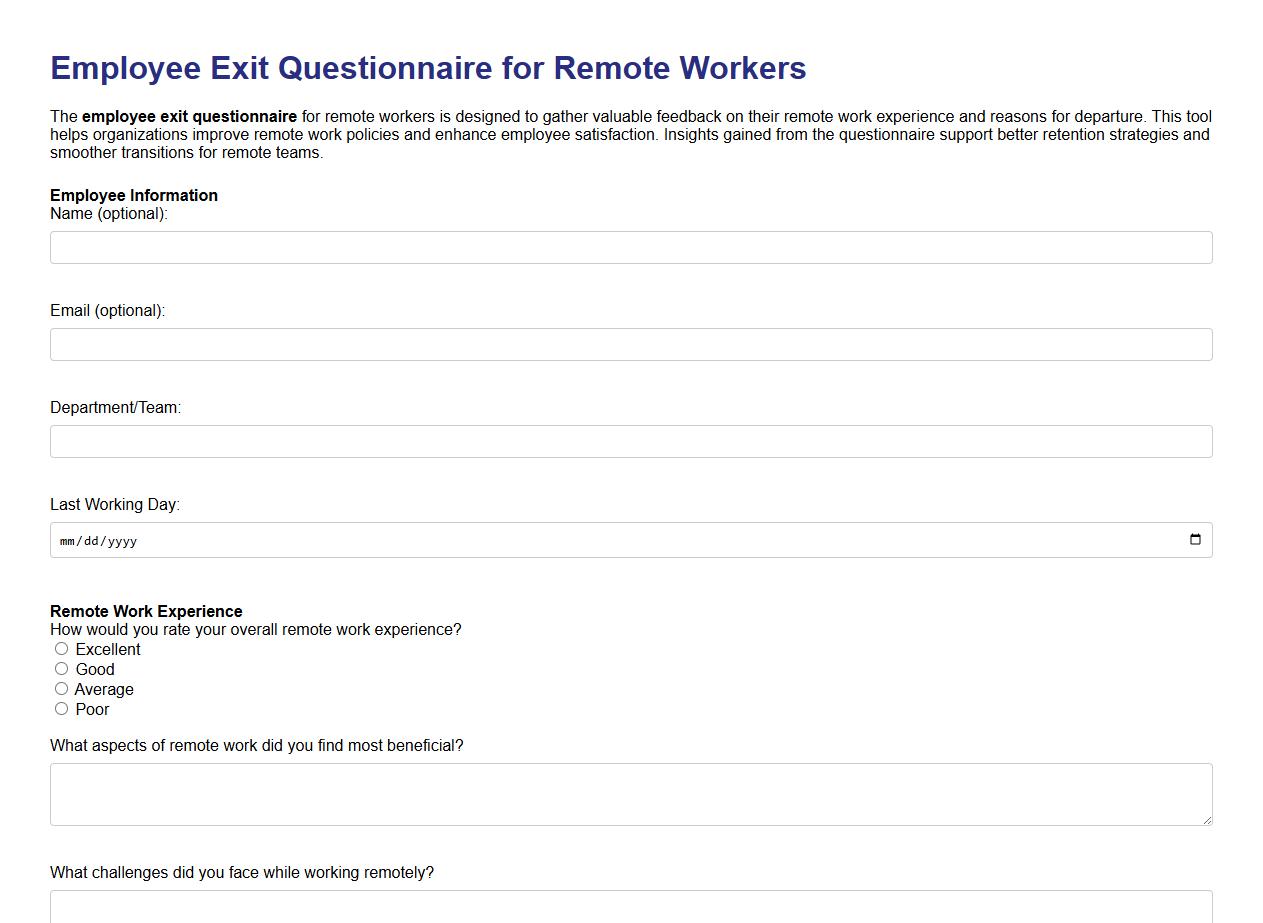Click the challenges text area
The width and height of the screenshot is (1263, 923).
coord(630,910)
